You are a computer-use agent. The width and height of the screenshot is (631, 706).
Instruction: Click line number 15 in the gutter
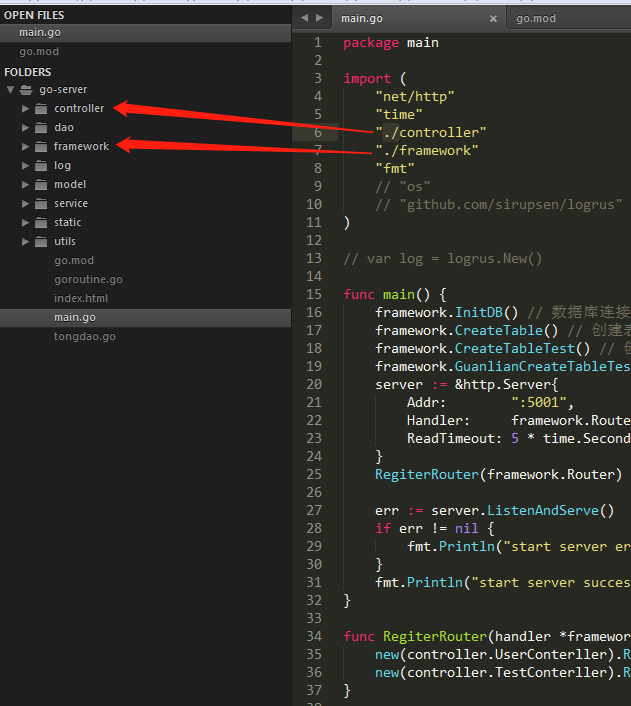click(x=316, y=294)
